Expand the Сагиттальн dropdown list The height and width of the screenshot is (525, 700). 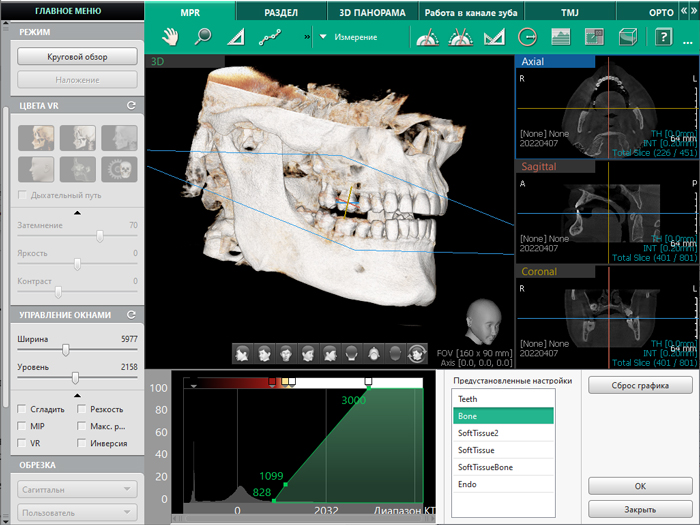[x=77, y=489]
